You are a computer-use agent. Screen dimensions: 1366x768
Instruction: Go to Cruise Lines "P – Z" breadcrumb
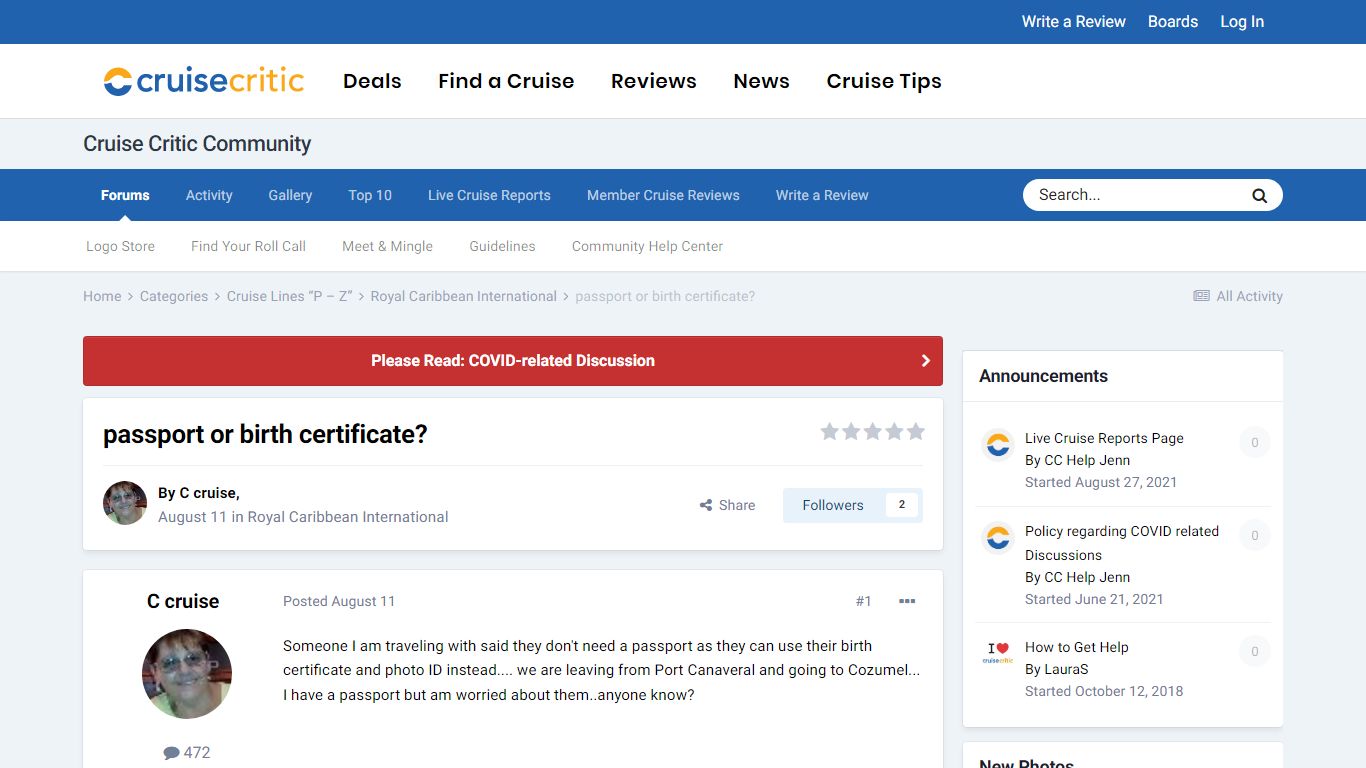pos(290,296)
